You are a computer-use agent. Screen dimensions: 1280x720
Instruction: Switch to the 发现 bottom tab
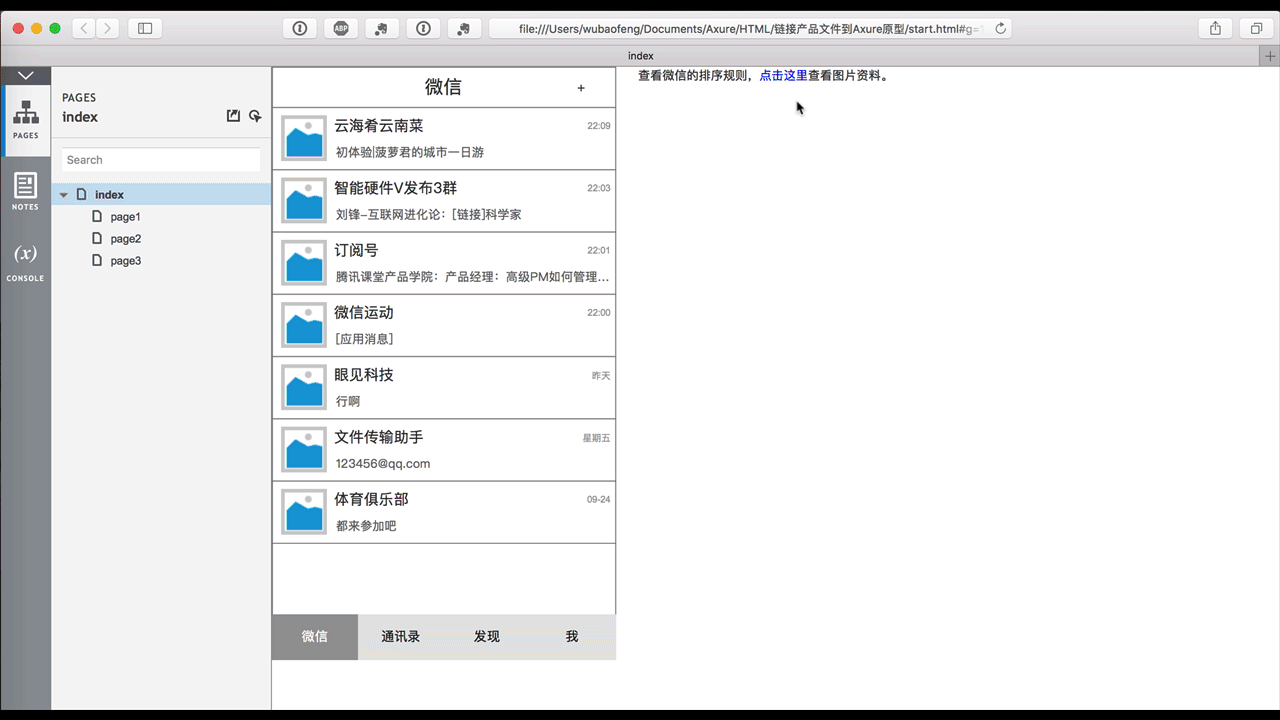pyautogui.click(x=487, y=637)
